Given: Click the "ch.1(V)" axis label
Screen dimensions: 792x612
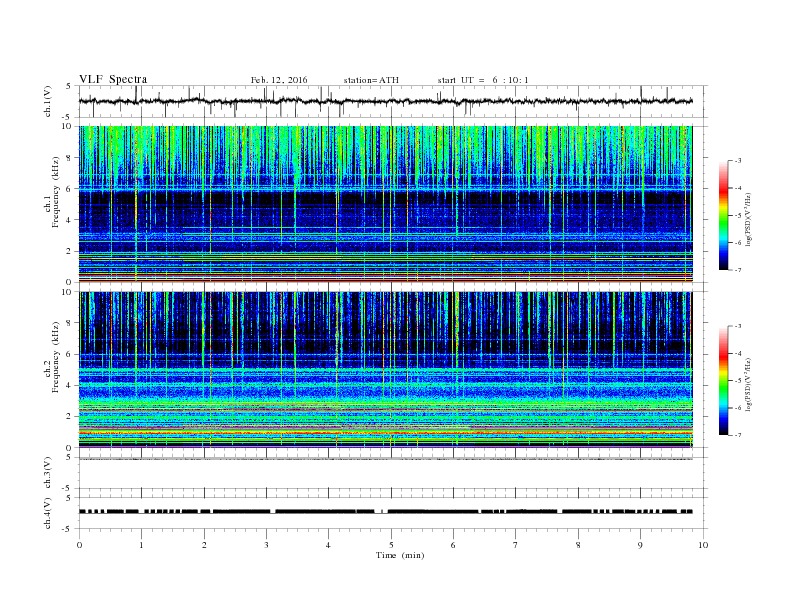Looking at the screenshot, I should 48,101.
